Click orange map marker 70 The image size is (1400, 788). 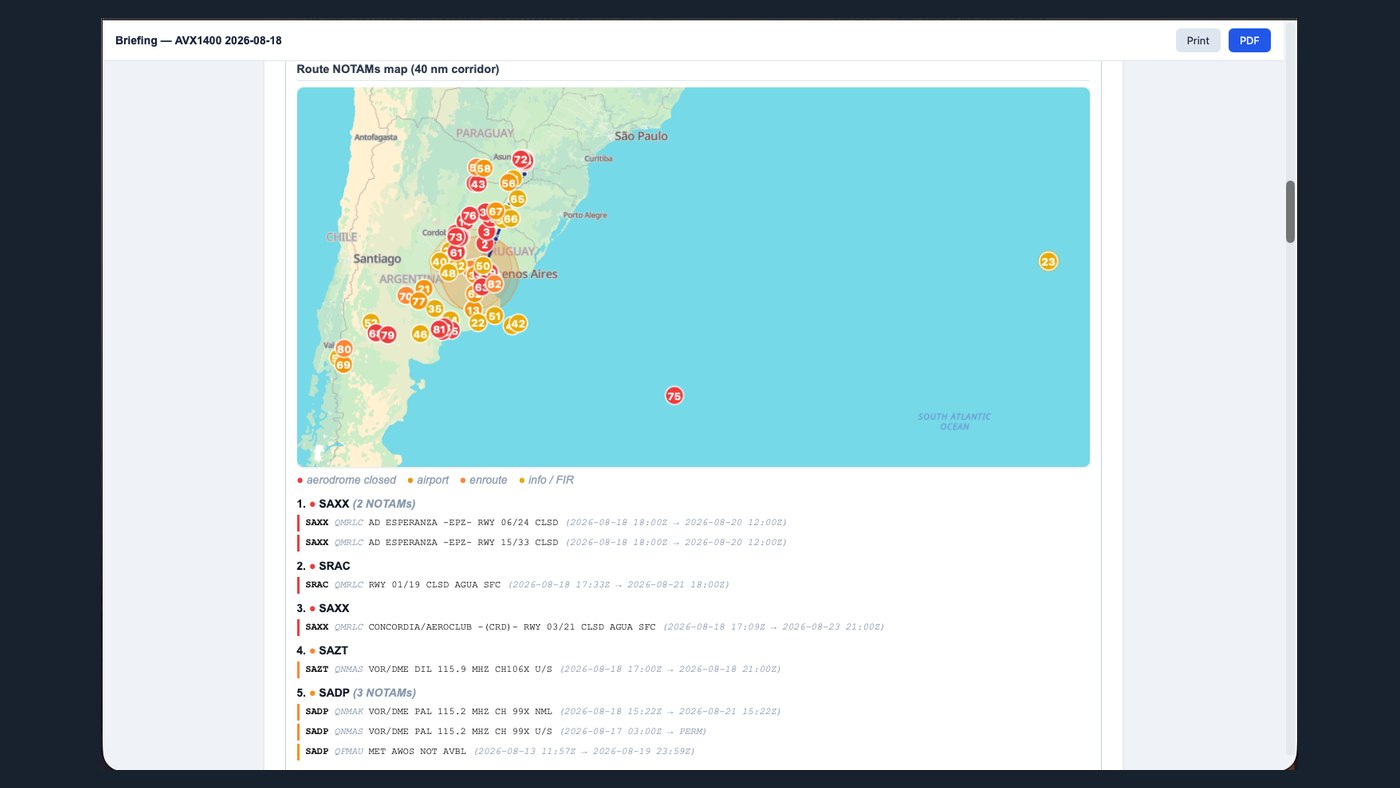(x=406, y=297)
